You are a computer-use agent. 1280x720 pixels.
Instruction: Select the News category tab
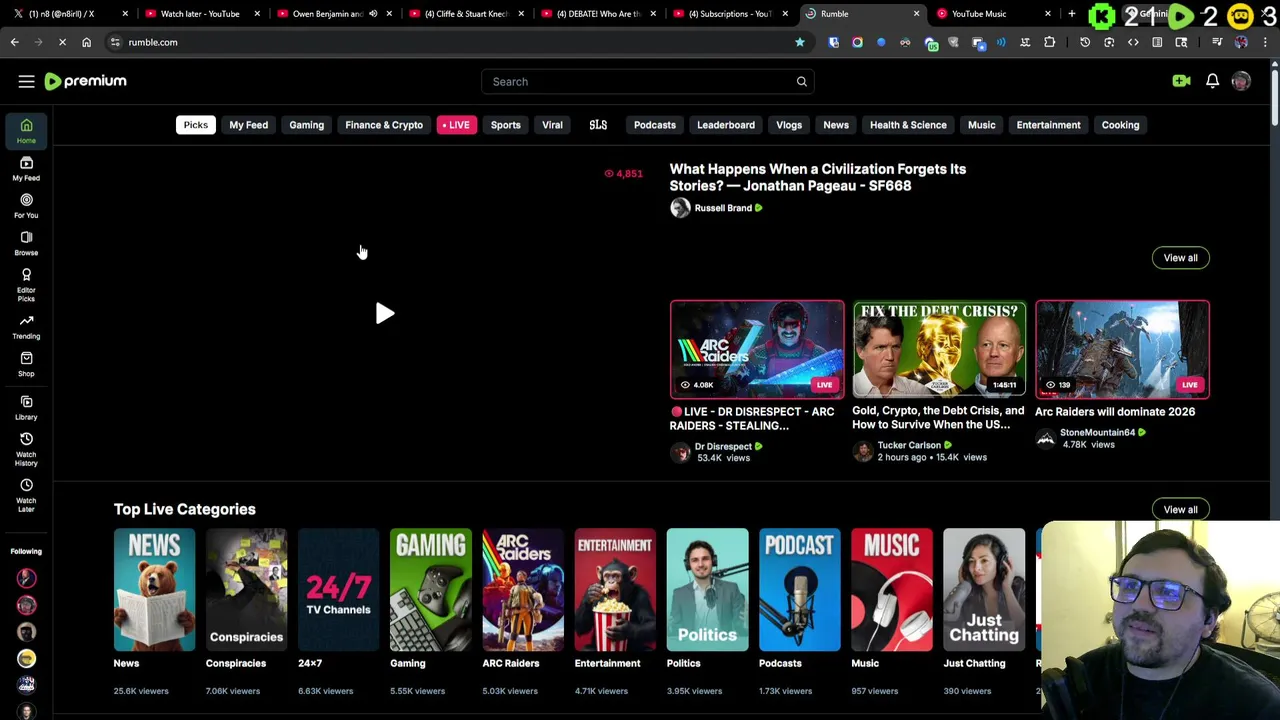click(x=836, y=125)
